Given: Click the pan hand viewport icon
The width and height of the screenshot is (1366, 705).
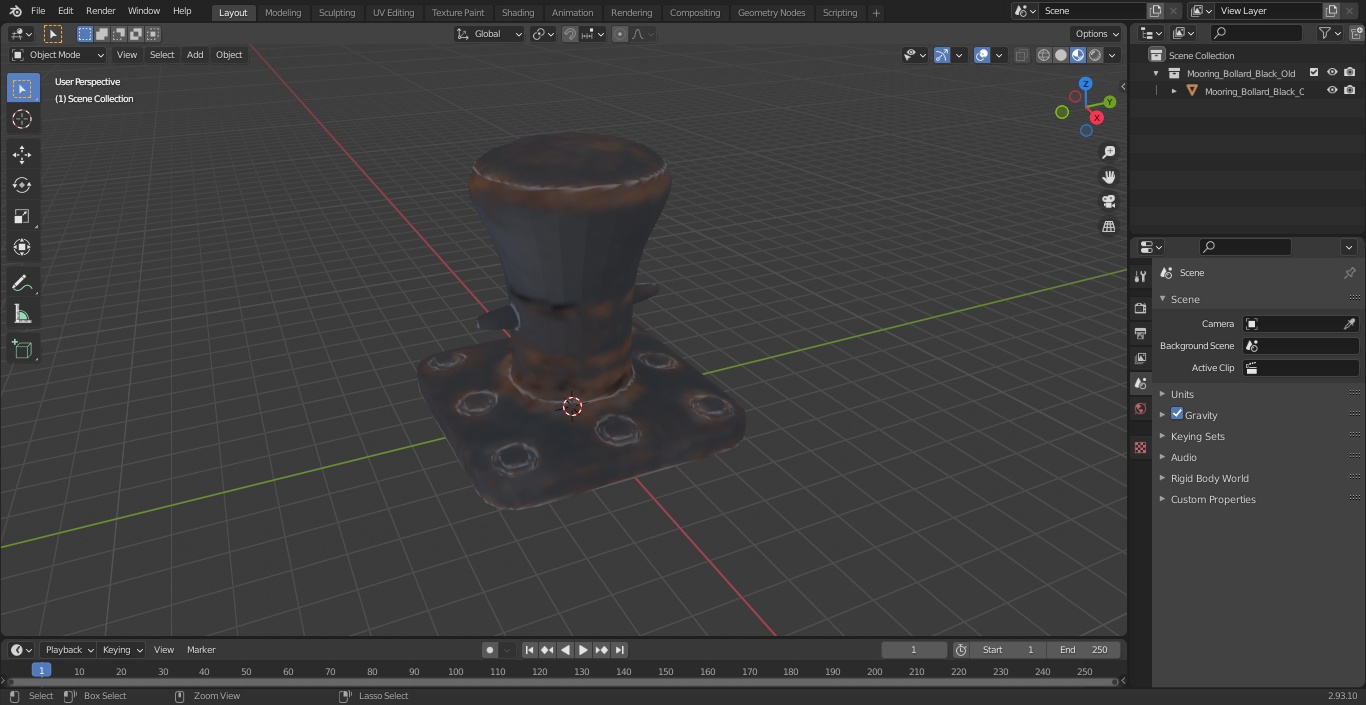Looking at the screenshot, I should [1108, 177].
